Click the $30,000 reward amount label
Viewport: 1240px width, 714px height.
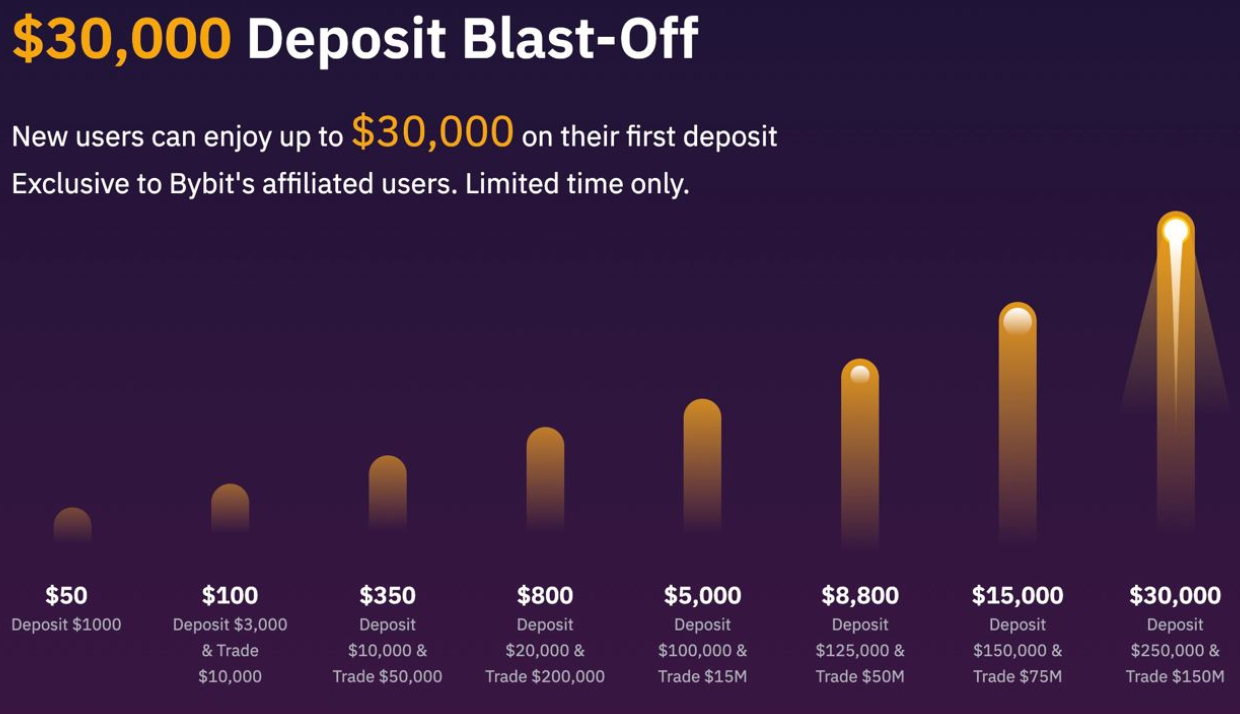point(1175,596)
